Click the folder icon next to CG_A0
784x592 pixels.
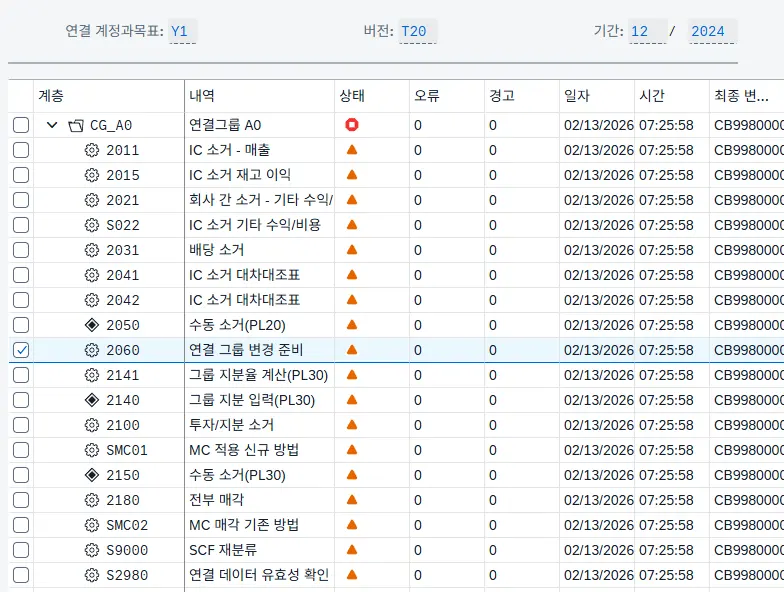point(76,125)
